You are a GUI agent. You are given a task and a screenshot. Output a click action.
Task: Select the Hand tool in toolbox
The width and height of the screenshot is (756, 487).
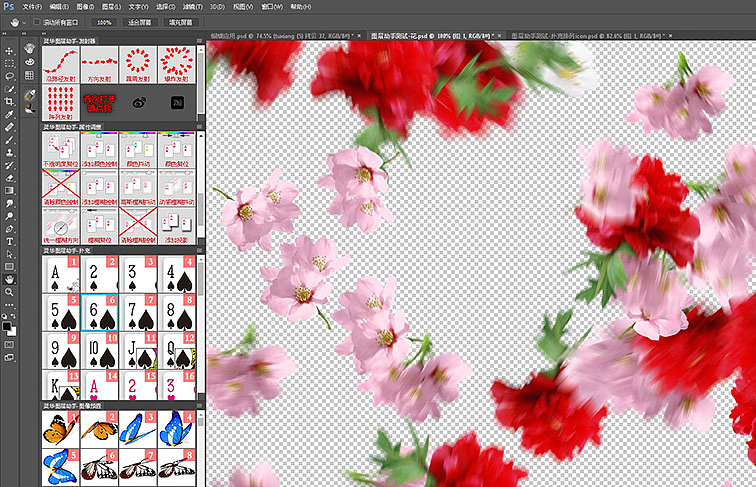(9, 279)
